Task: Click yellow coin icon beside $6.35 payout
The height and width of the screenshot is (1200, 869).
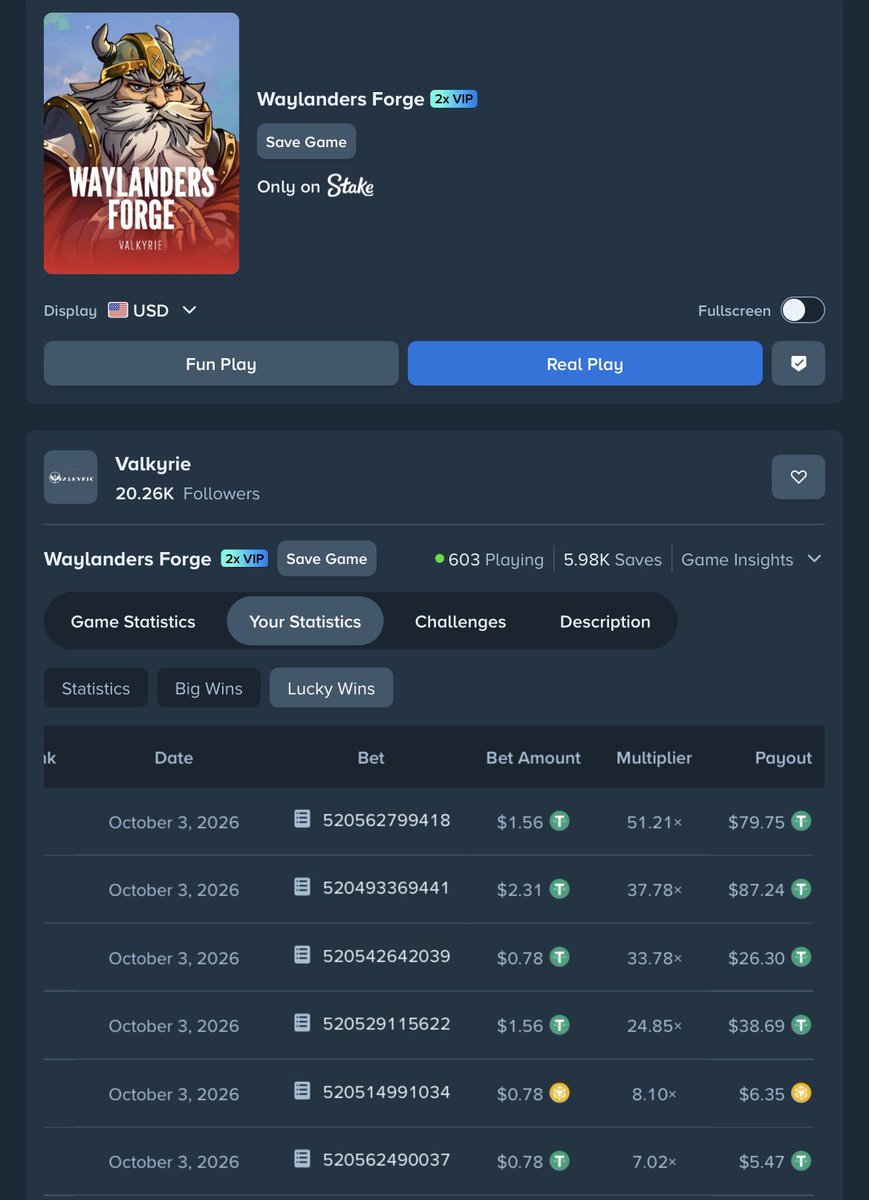Action: point(801,1093)
